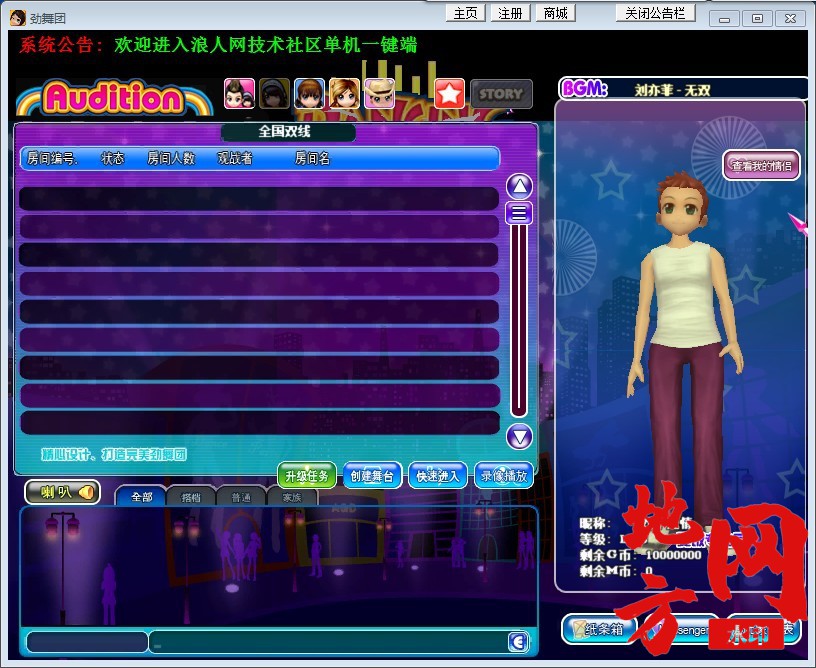Click the room list vertical scrollbar track
This screenshot has height=668, width=816.
pyautogui.click(x=519, y=320)
